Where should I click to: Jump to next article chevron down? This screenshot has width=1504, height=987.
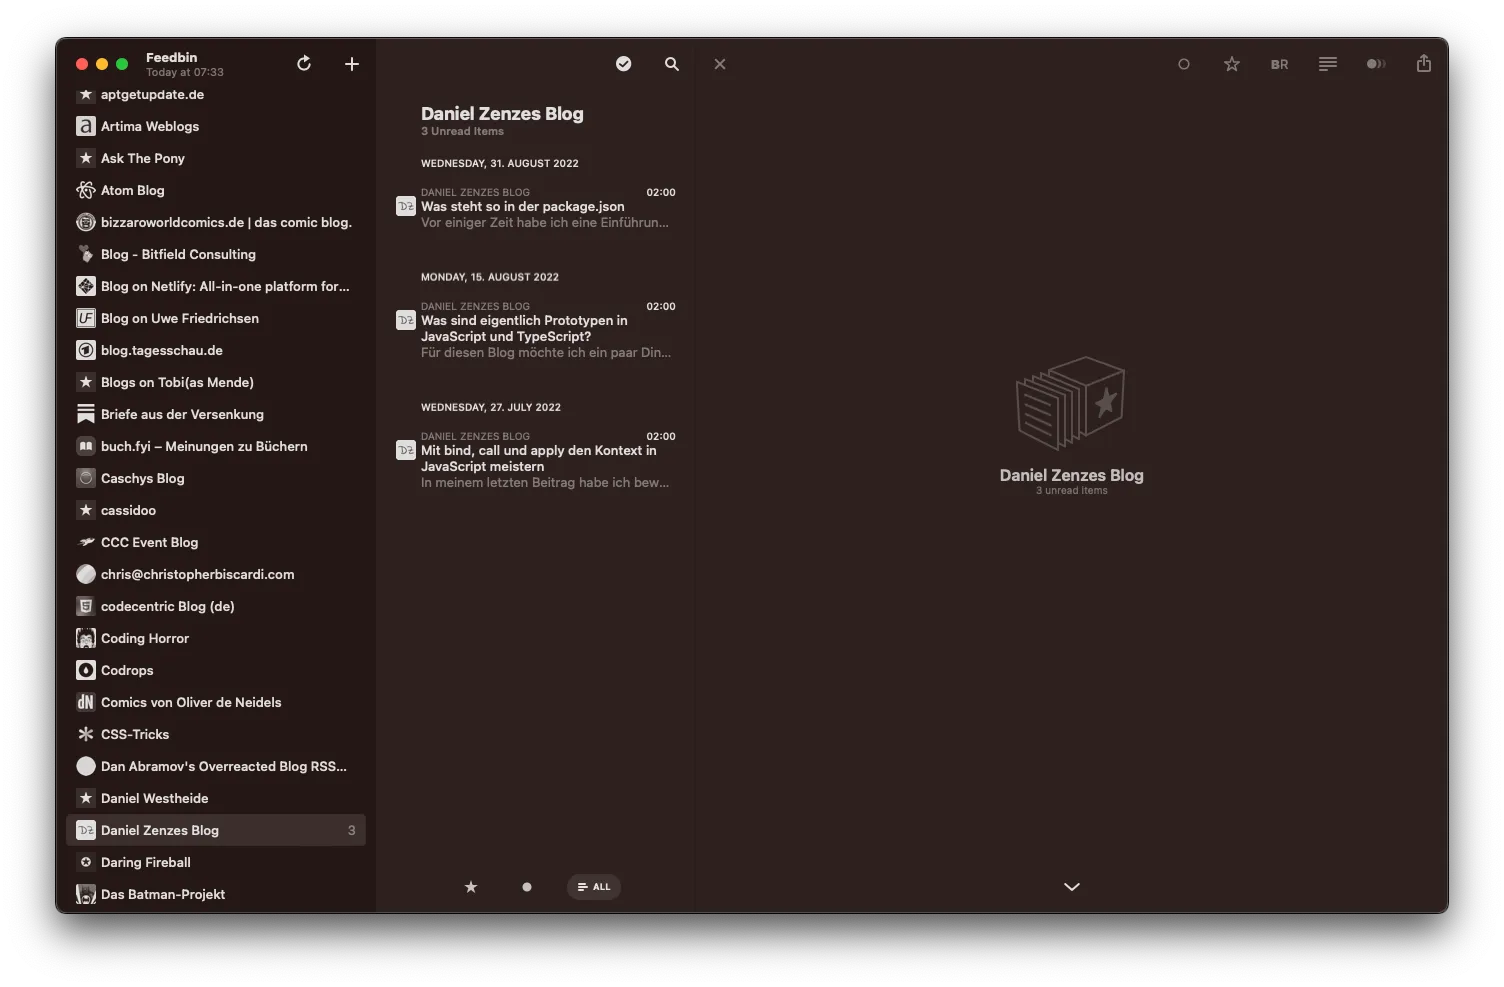click(x=1072, y=887)
